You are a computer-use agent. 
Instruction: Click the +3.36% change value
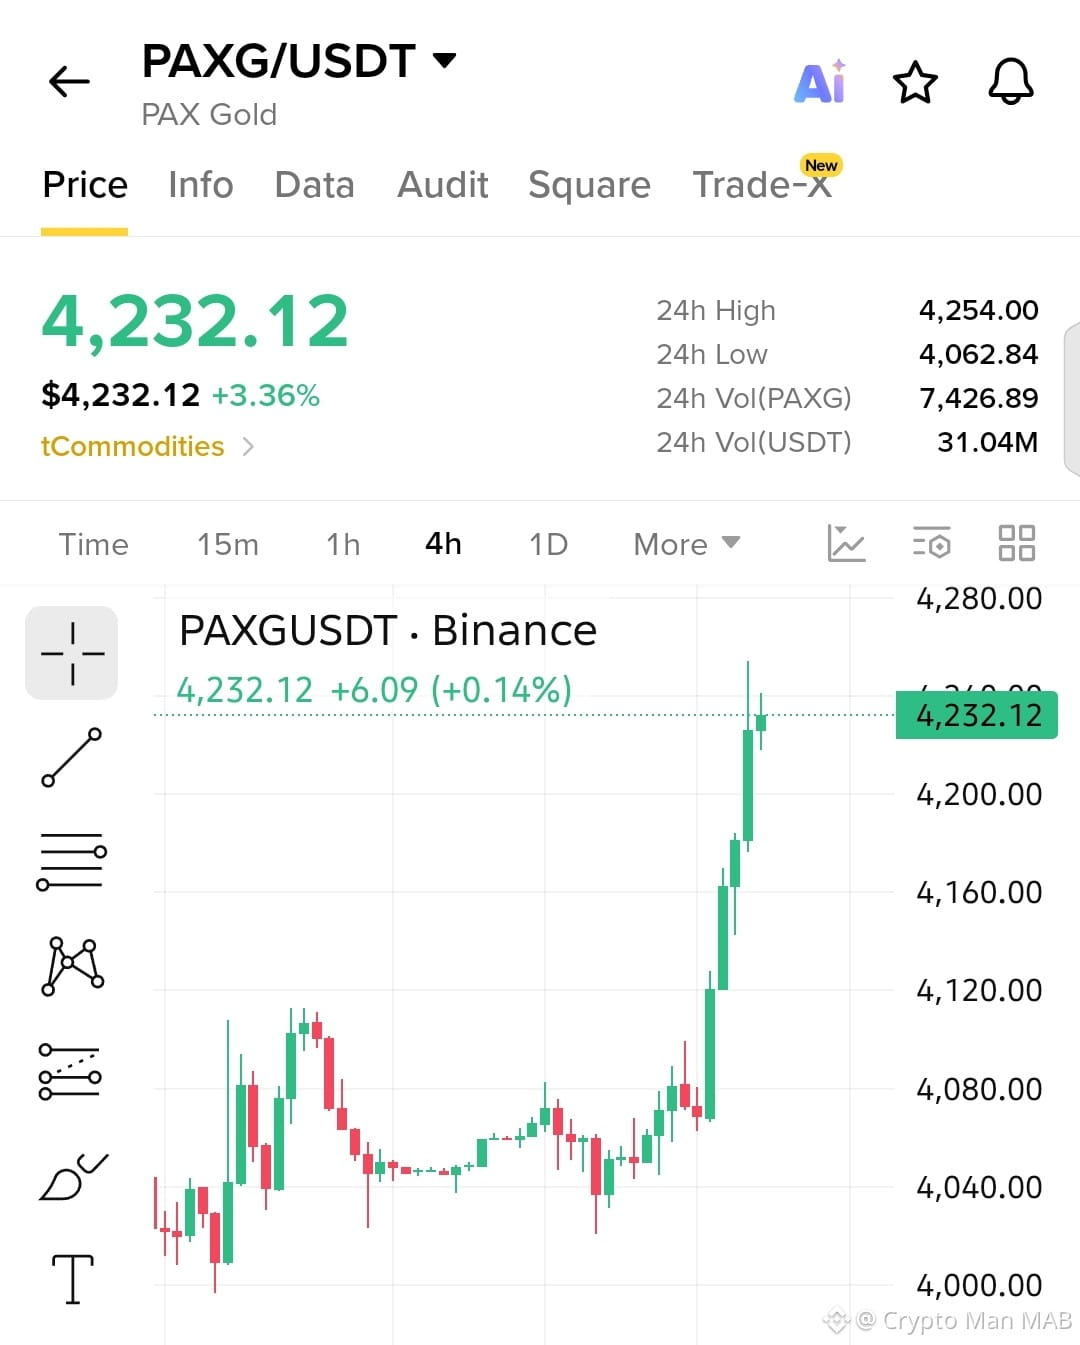[266, 395]
